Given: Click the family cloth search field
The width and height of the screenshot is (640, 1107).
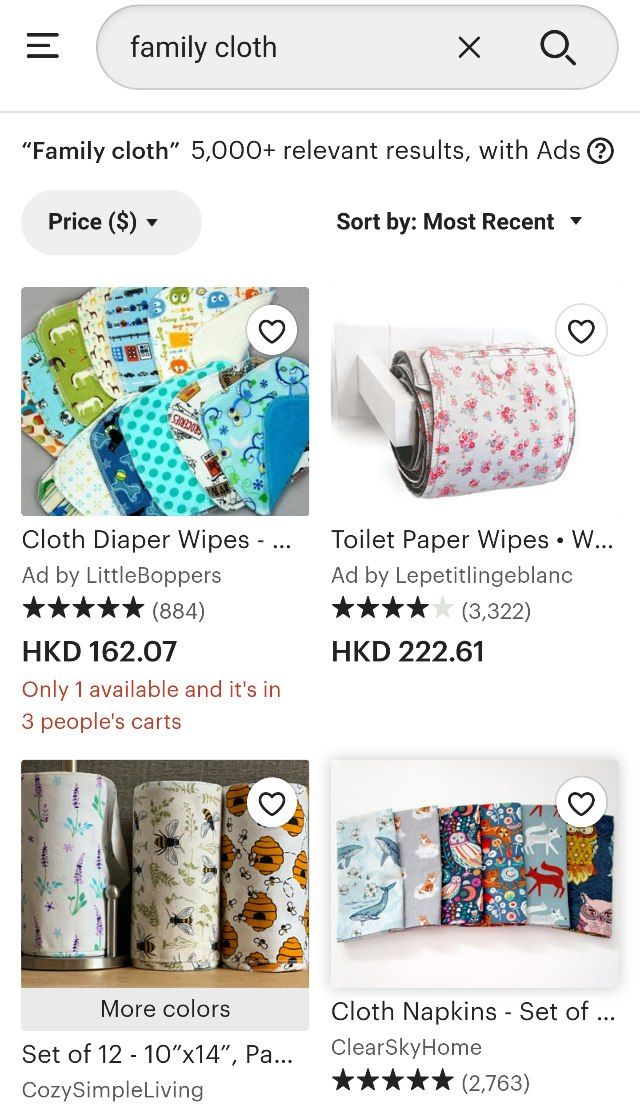Looking at the screenshot, I should click(282, 48).
